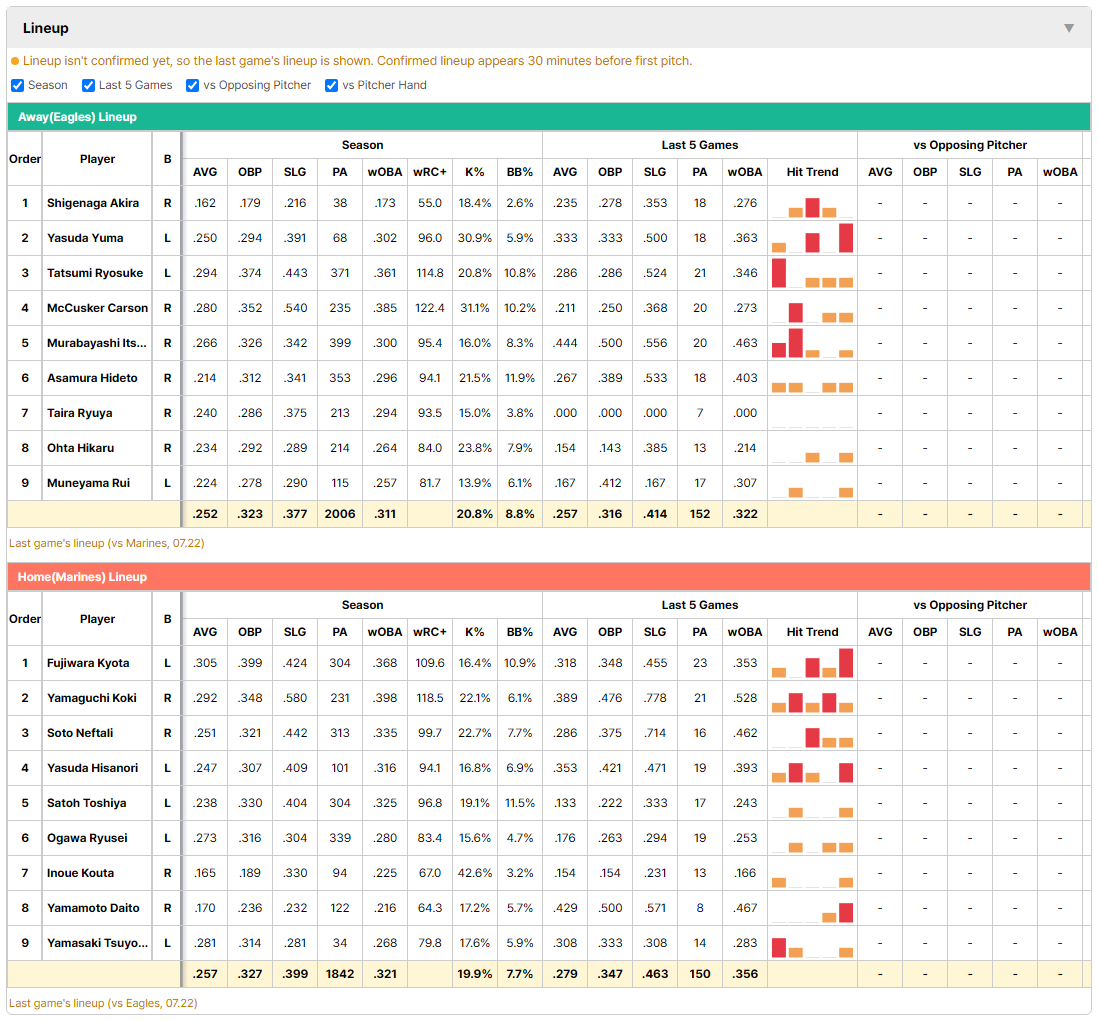The height and width of the screenshot is (1021, 1098).
Task: Collapse the Lineup panel arrow
Action: coord(1069,28)
